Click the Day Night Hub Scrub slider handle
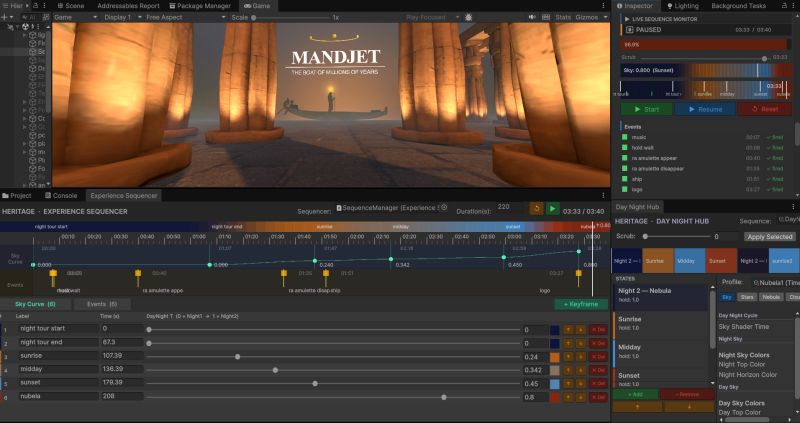800x423 pixels. point(645,236)
